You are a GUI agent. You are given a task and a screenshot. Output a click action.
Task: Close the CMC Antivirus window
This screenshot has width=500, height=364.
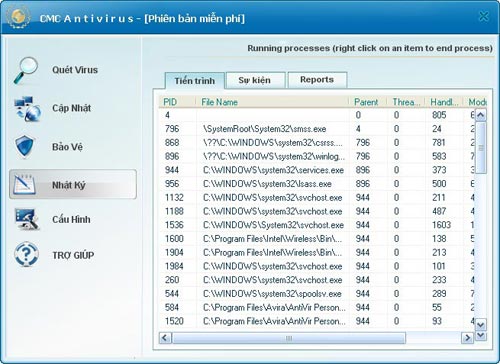pos(484,16)
